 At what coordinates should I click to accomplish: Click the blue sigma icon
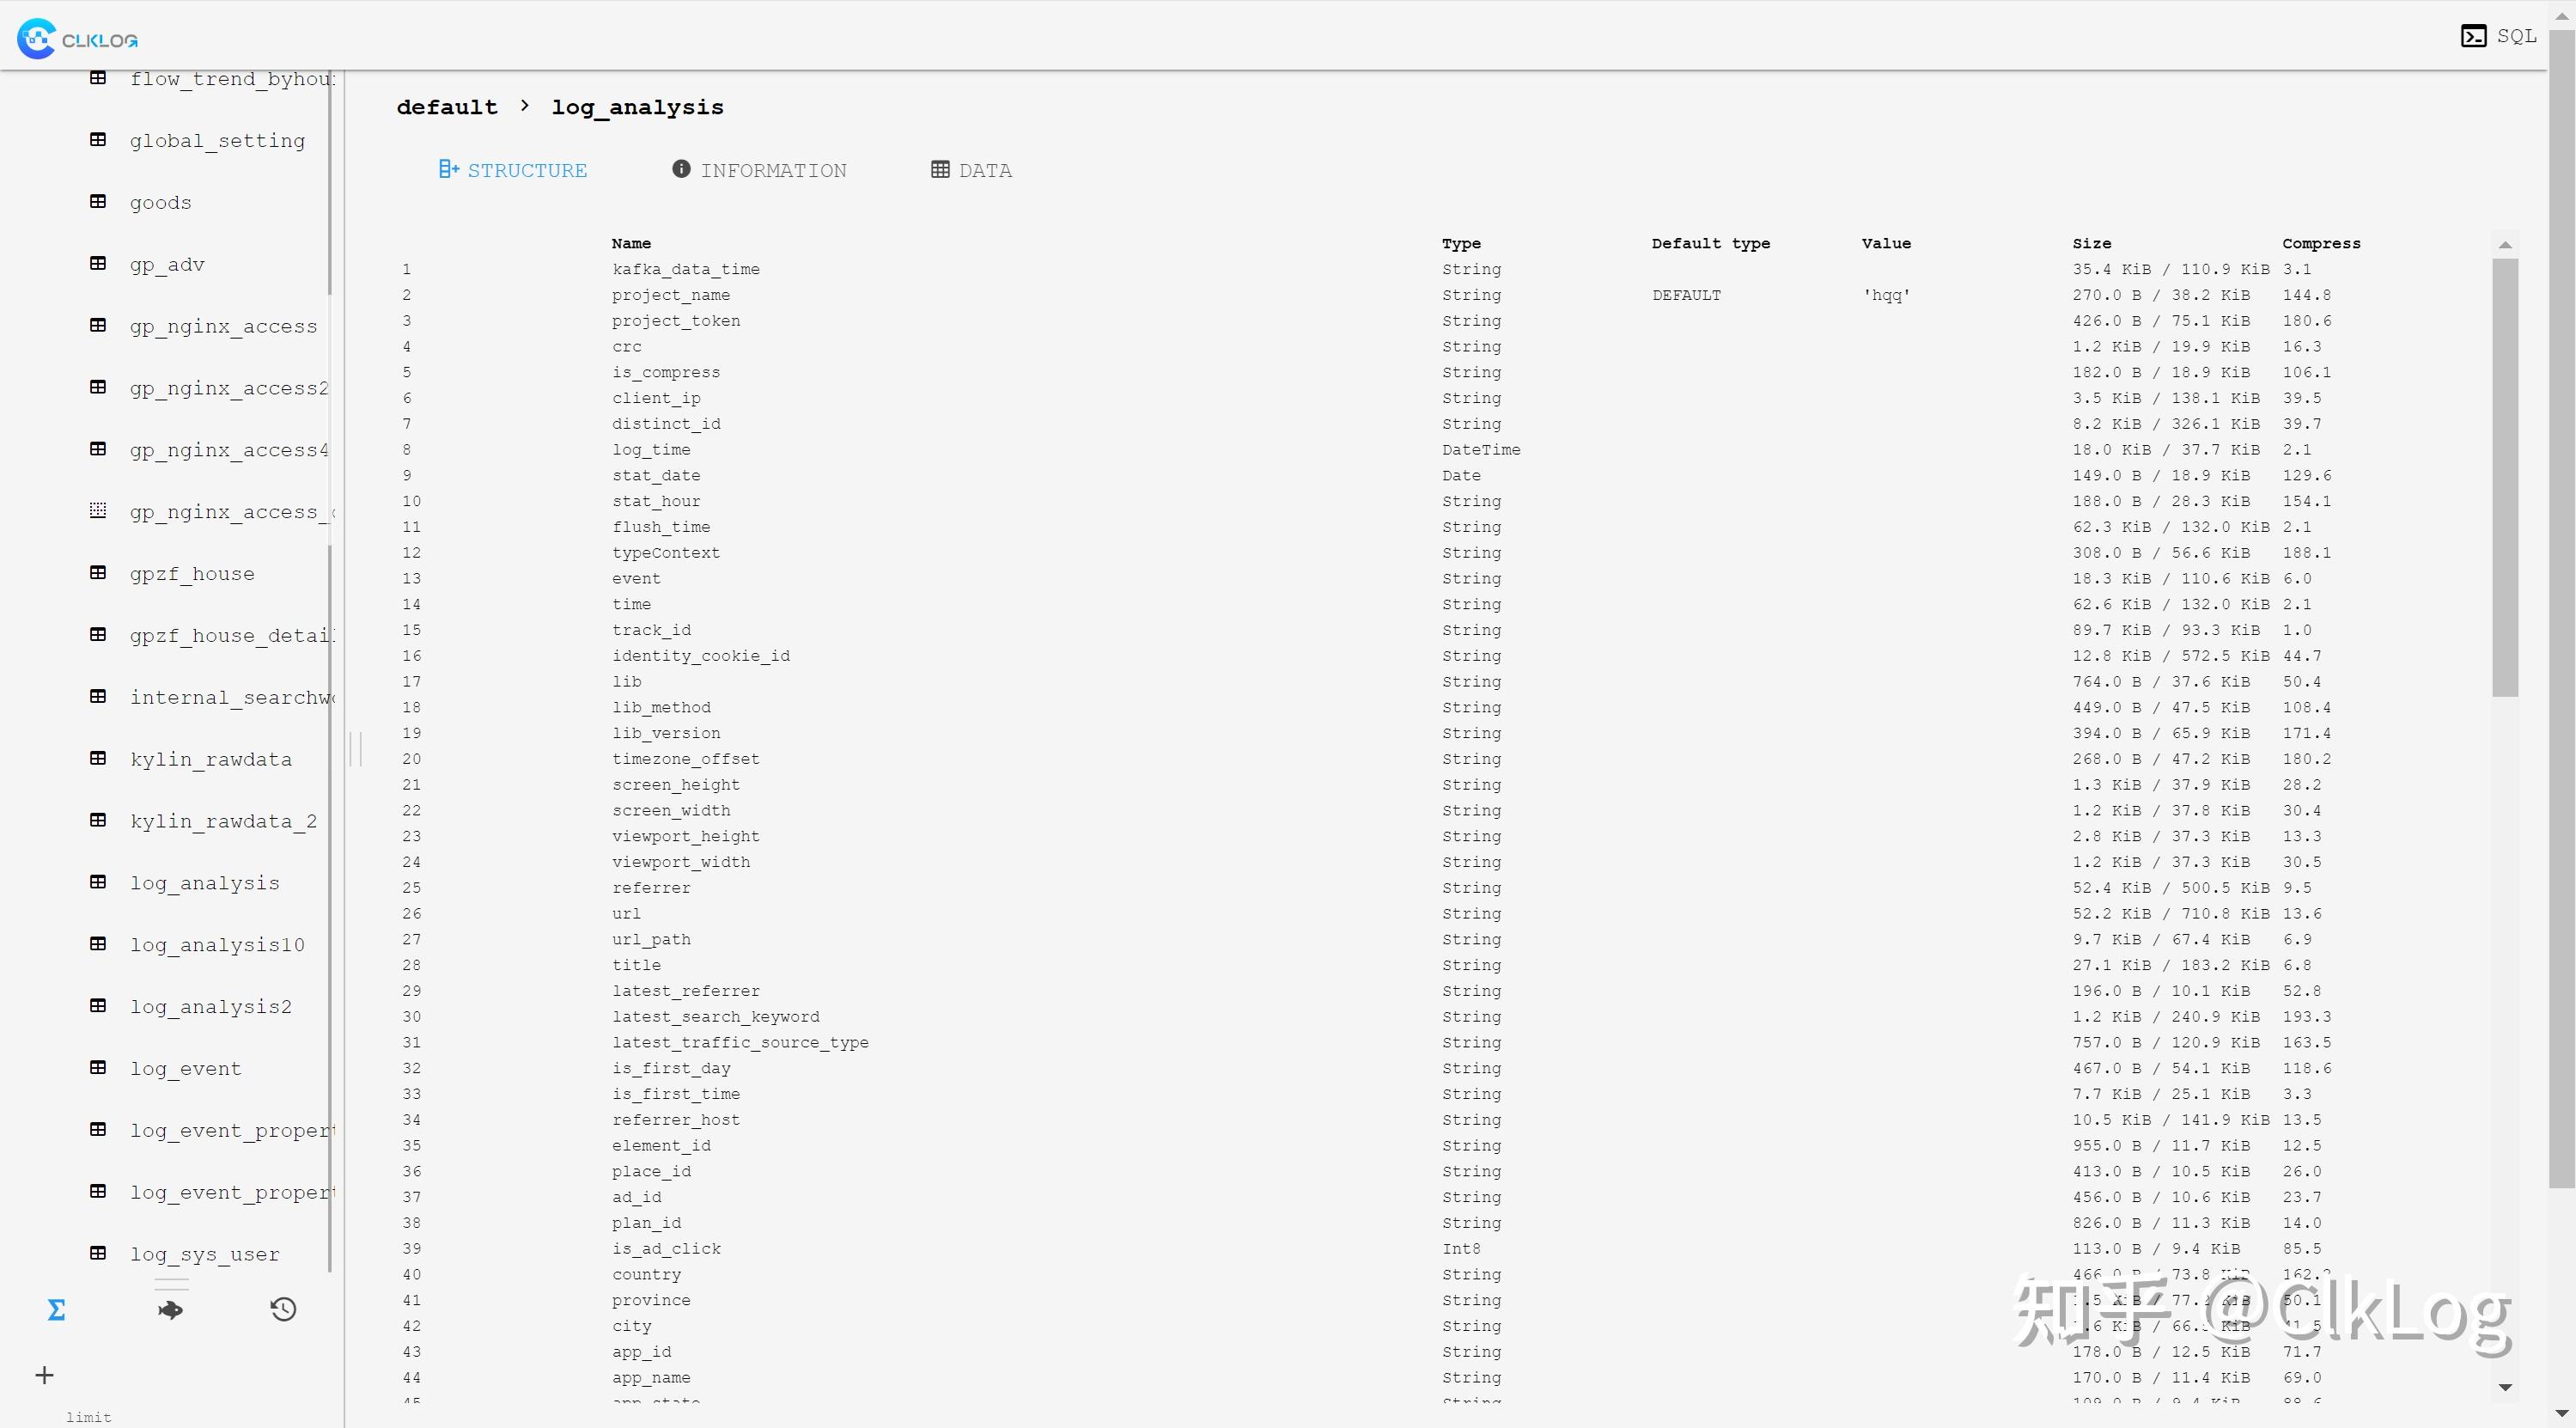coord(56,1309)
